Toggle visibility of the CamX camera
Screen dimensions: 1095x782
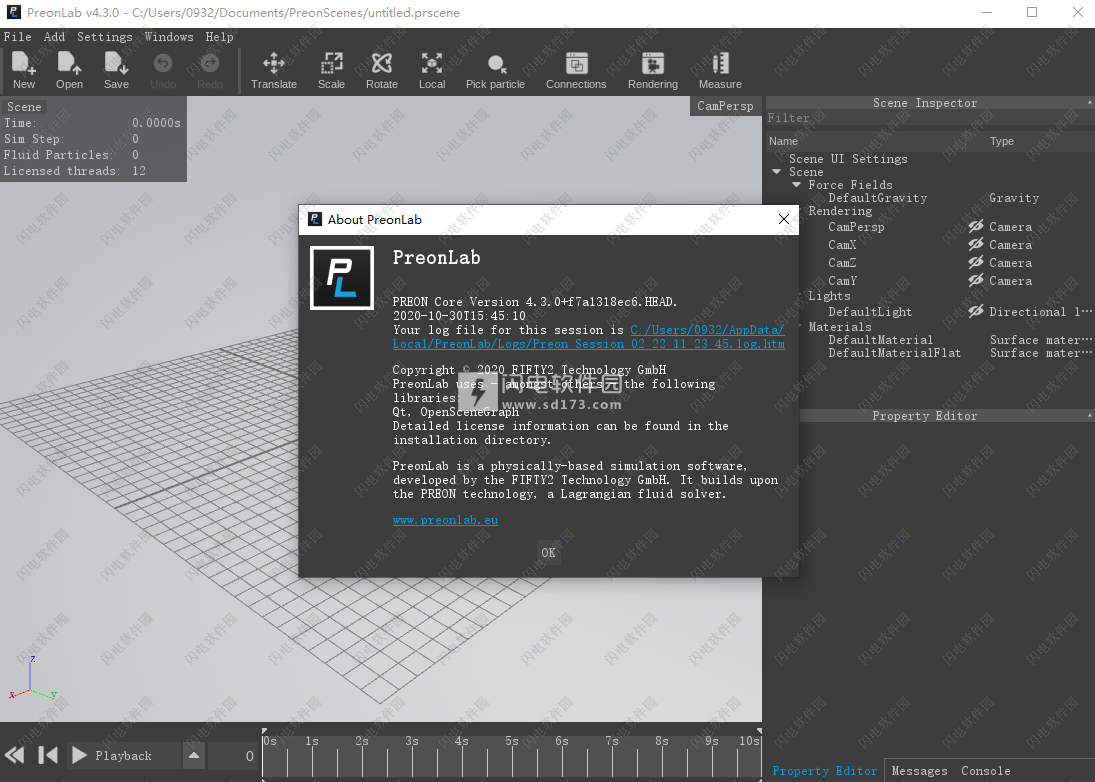tap(976, 244)
